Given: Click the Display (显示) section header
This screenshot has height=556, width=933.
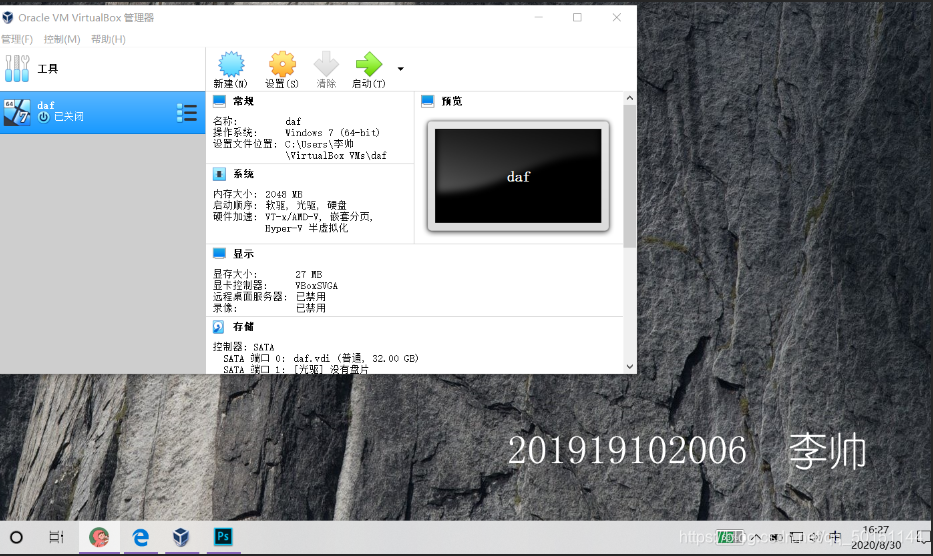Looking at the screenshot, I should tap(243, 254).
